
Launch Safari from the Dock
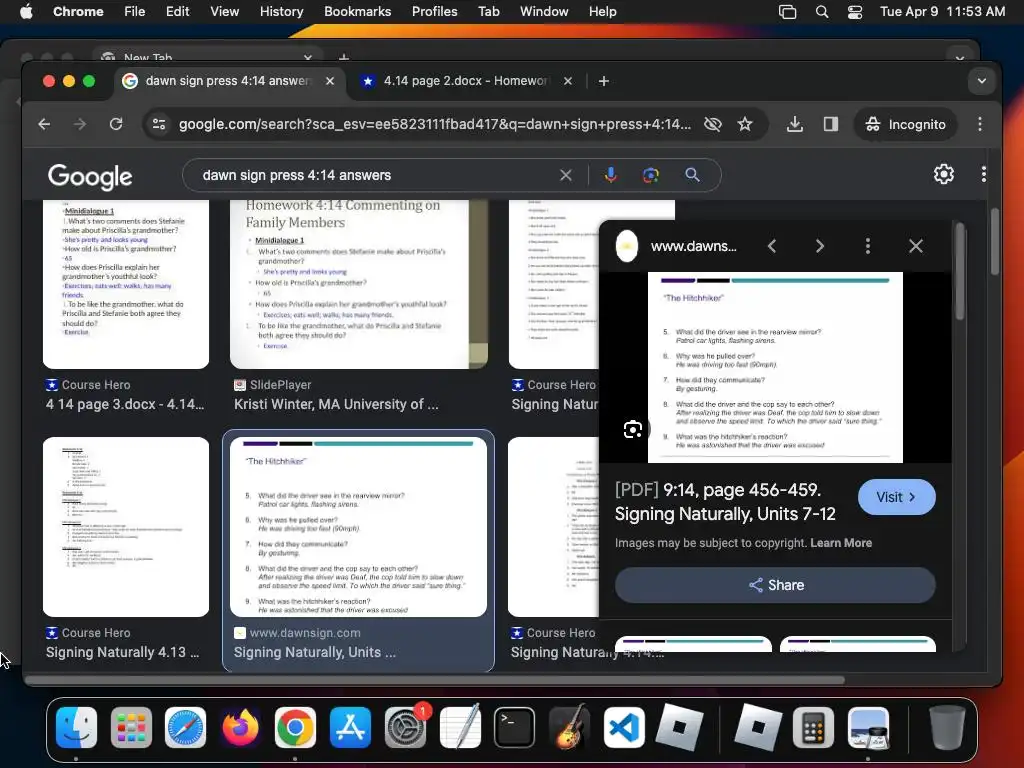(x=185, y=727)
